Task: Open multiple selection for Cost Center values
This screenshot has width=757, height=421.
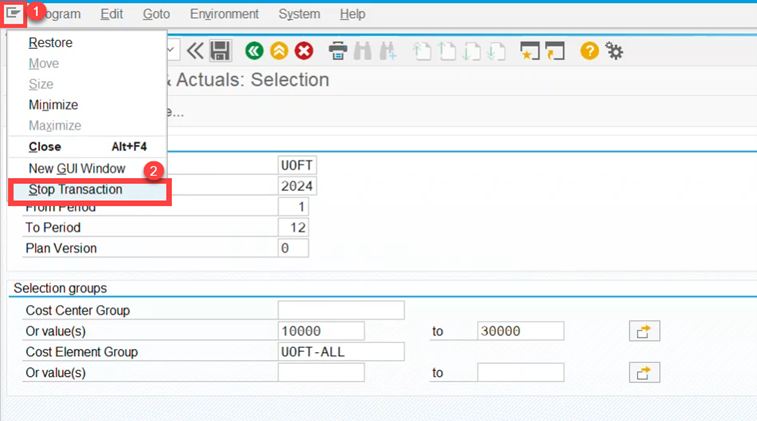Action: pyautogui.click(x=644, y=331)
